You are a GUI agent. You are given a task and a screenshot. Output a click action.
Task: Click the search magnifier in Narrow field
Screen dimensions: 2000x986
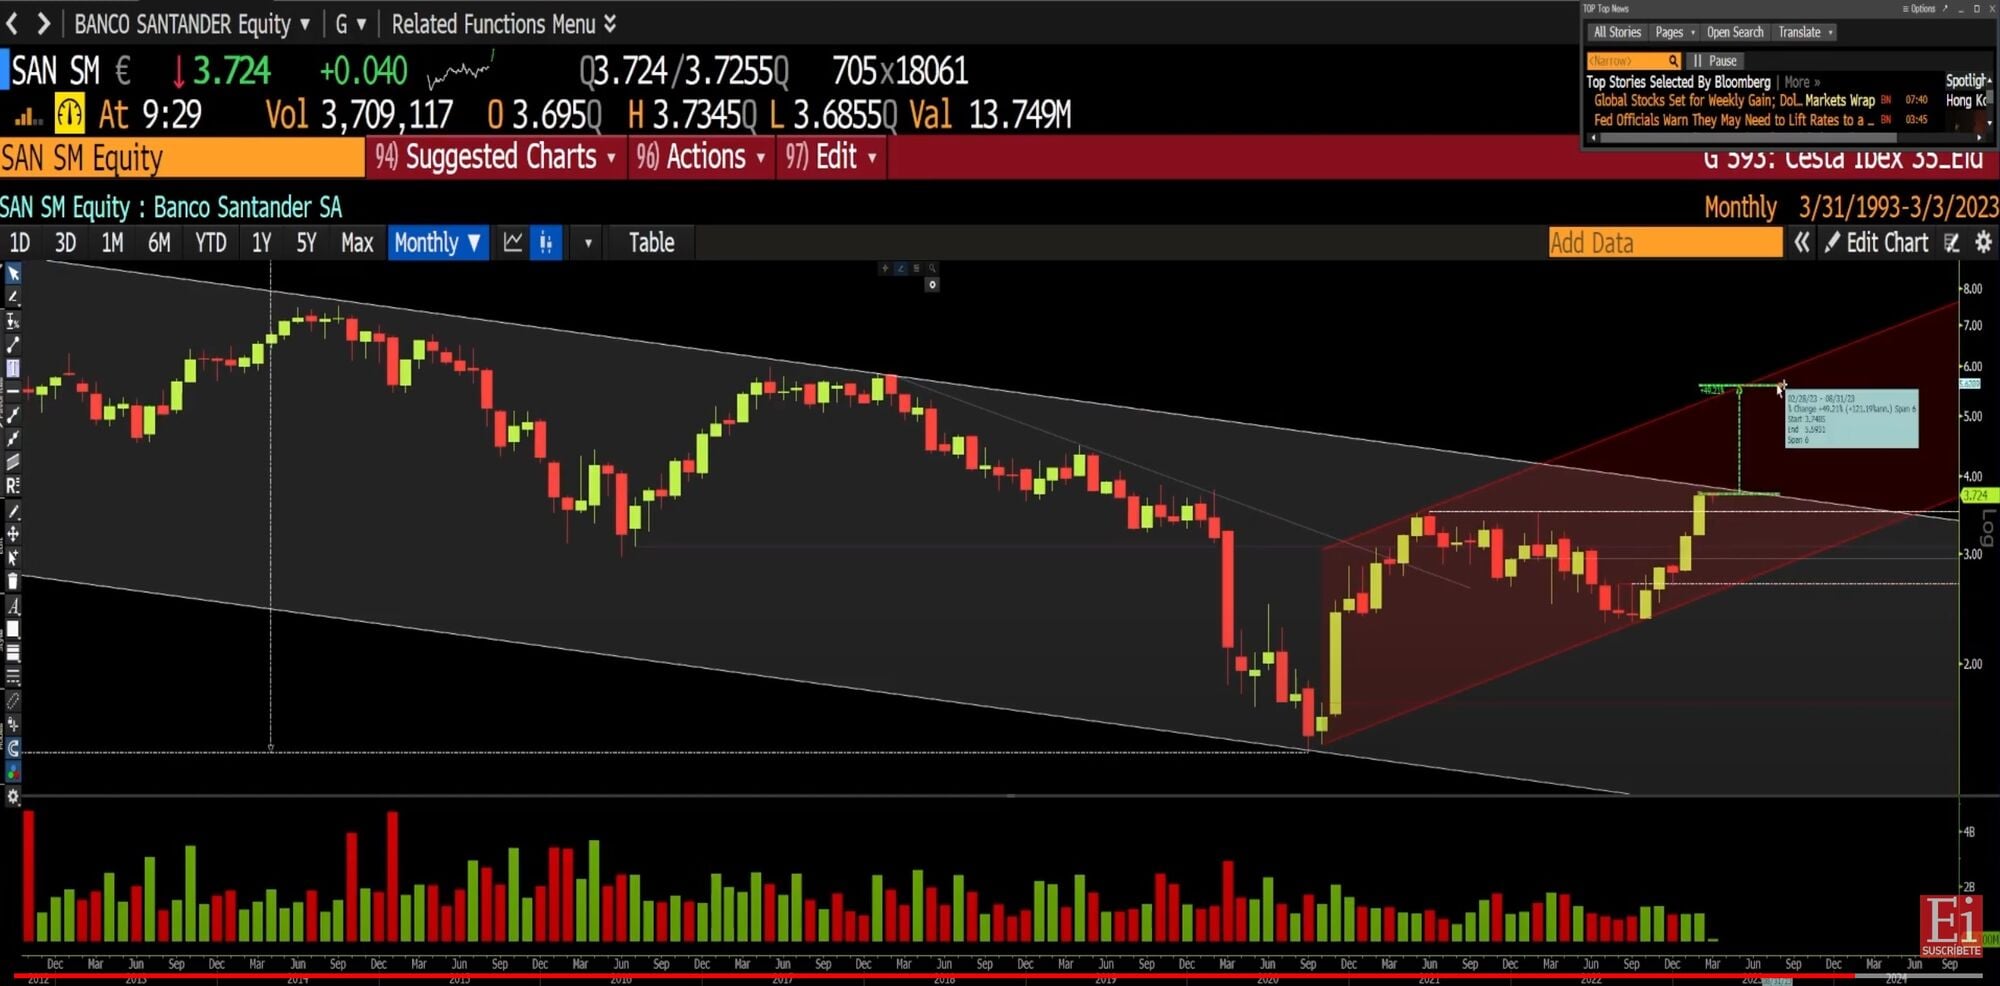pyautogui.click(x=1673, y=61)
